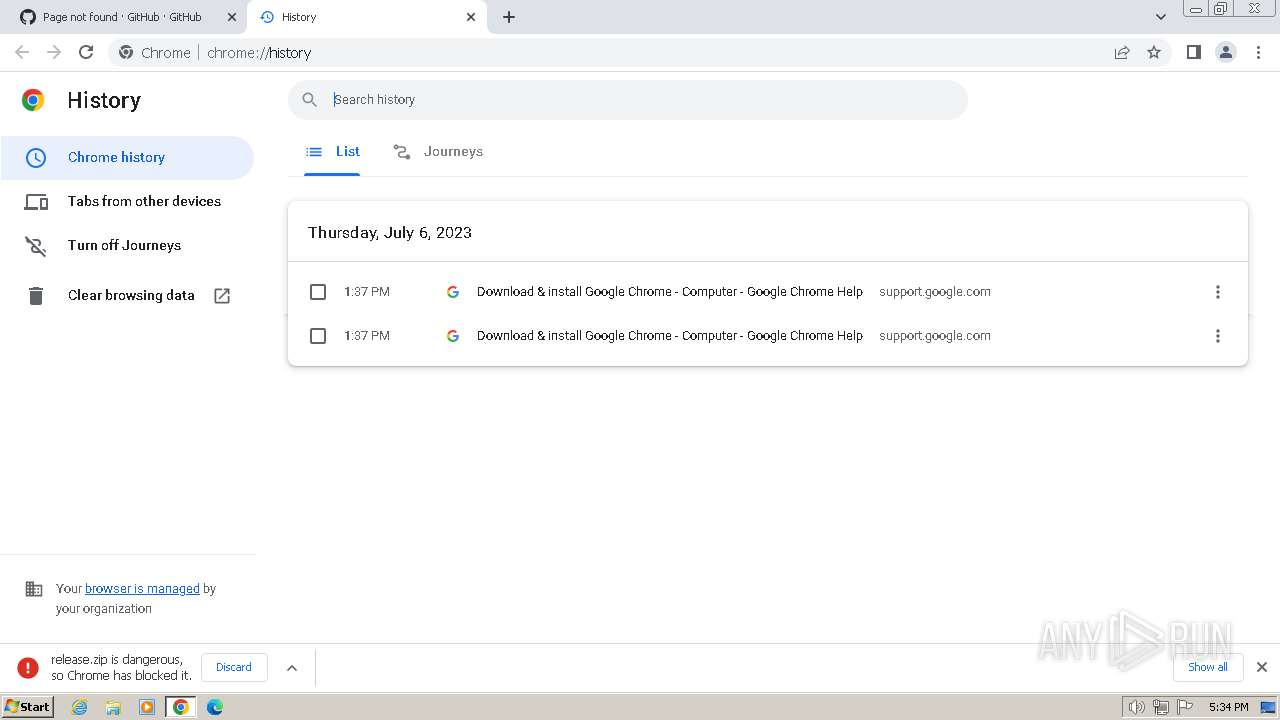
Task: Go forward to the next page
Action: [x=54, y=52]
